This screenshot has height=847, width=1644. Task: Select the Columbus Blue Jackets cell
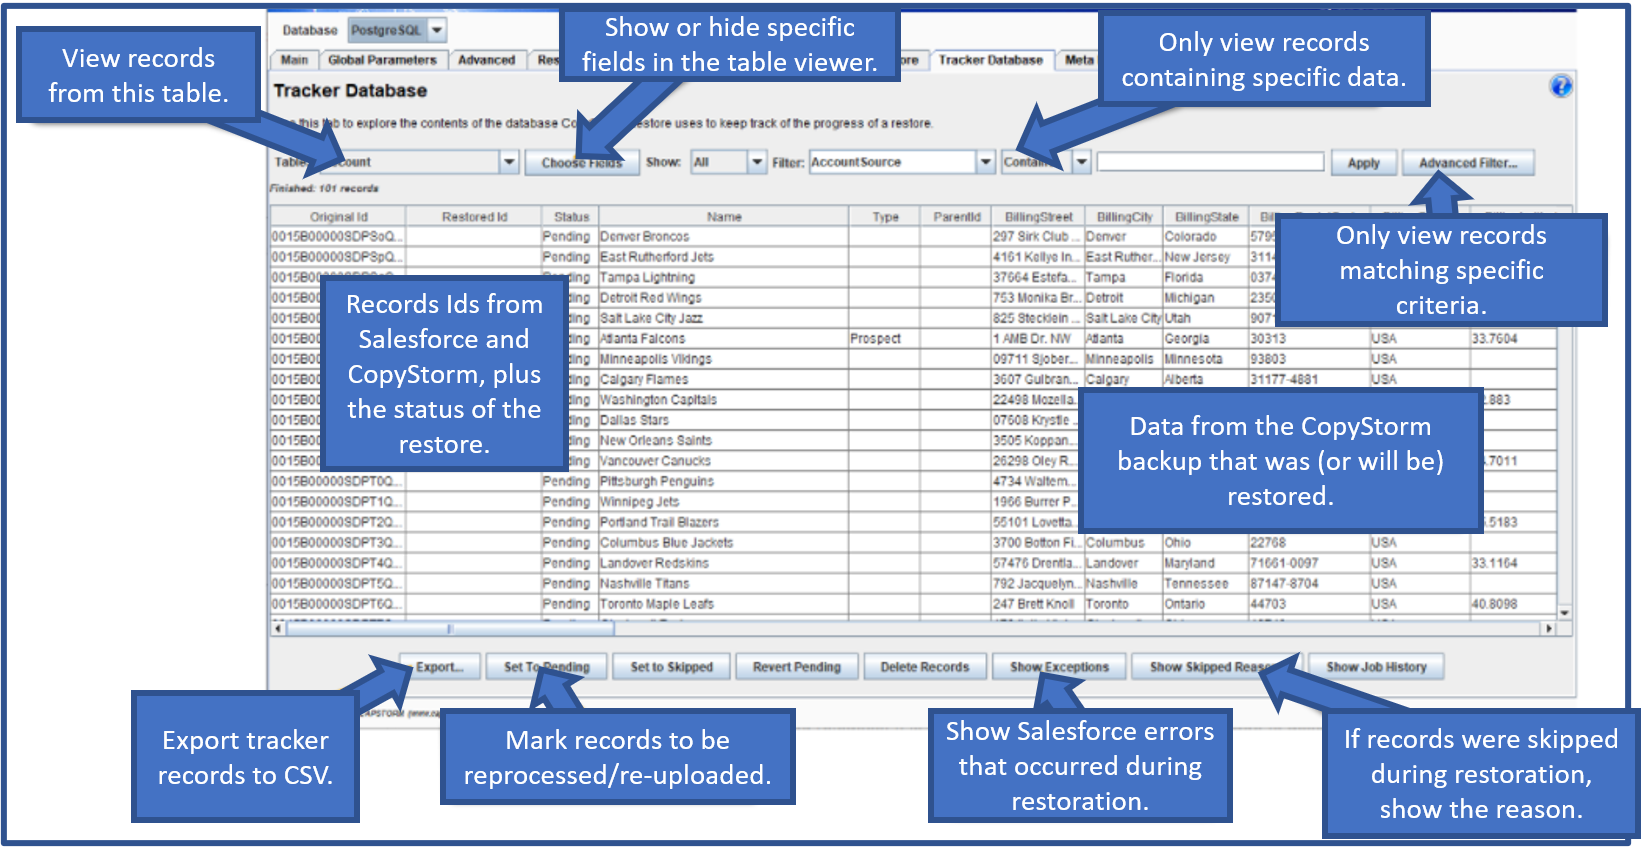coord(724,543)
